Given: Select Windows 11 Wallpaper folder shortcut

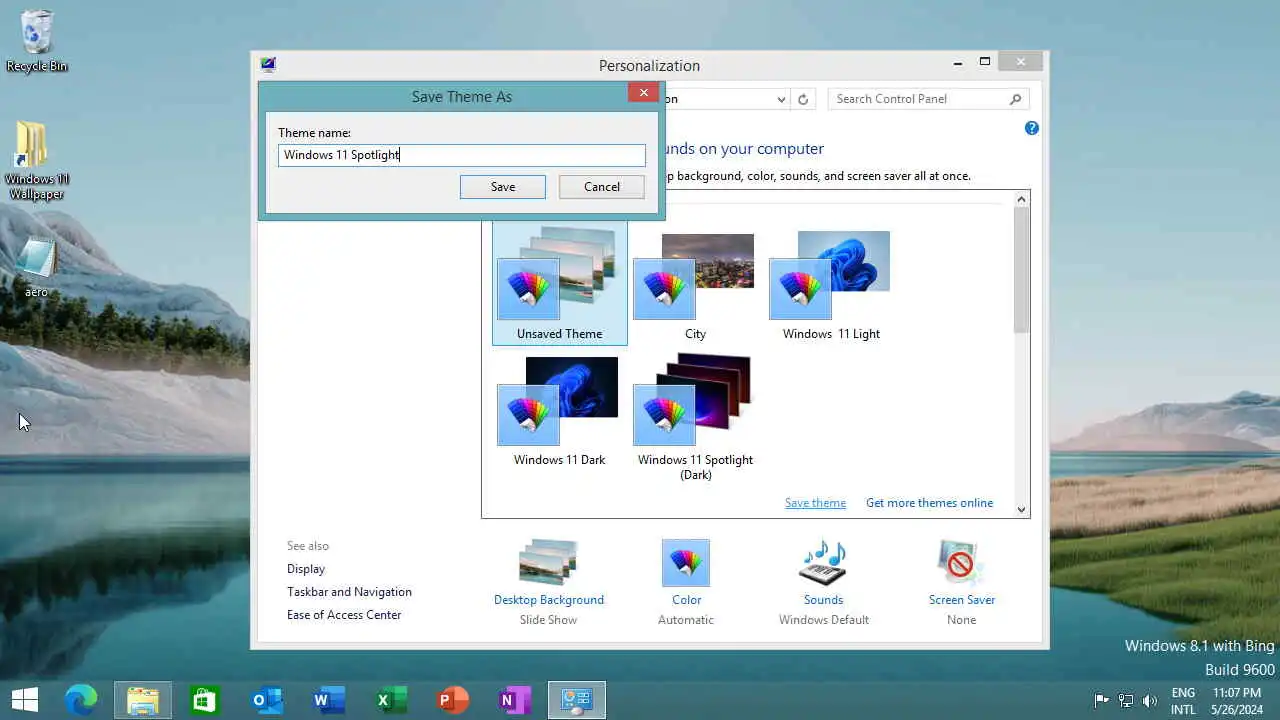Looking at the screenshot, I should point(37,161).
